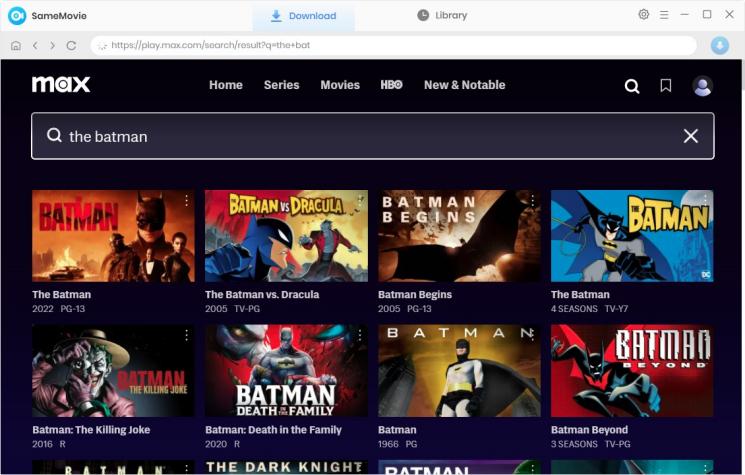Navigate back with the left arrow
Viewport: 745px width, 475px height.
pyautogui.click(x=35, y=46)
